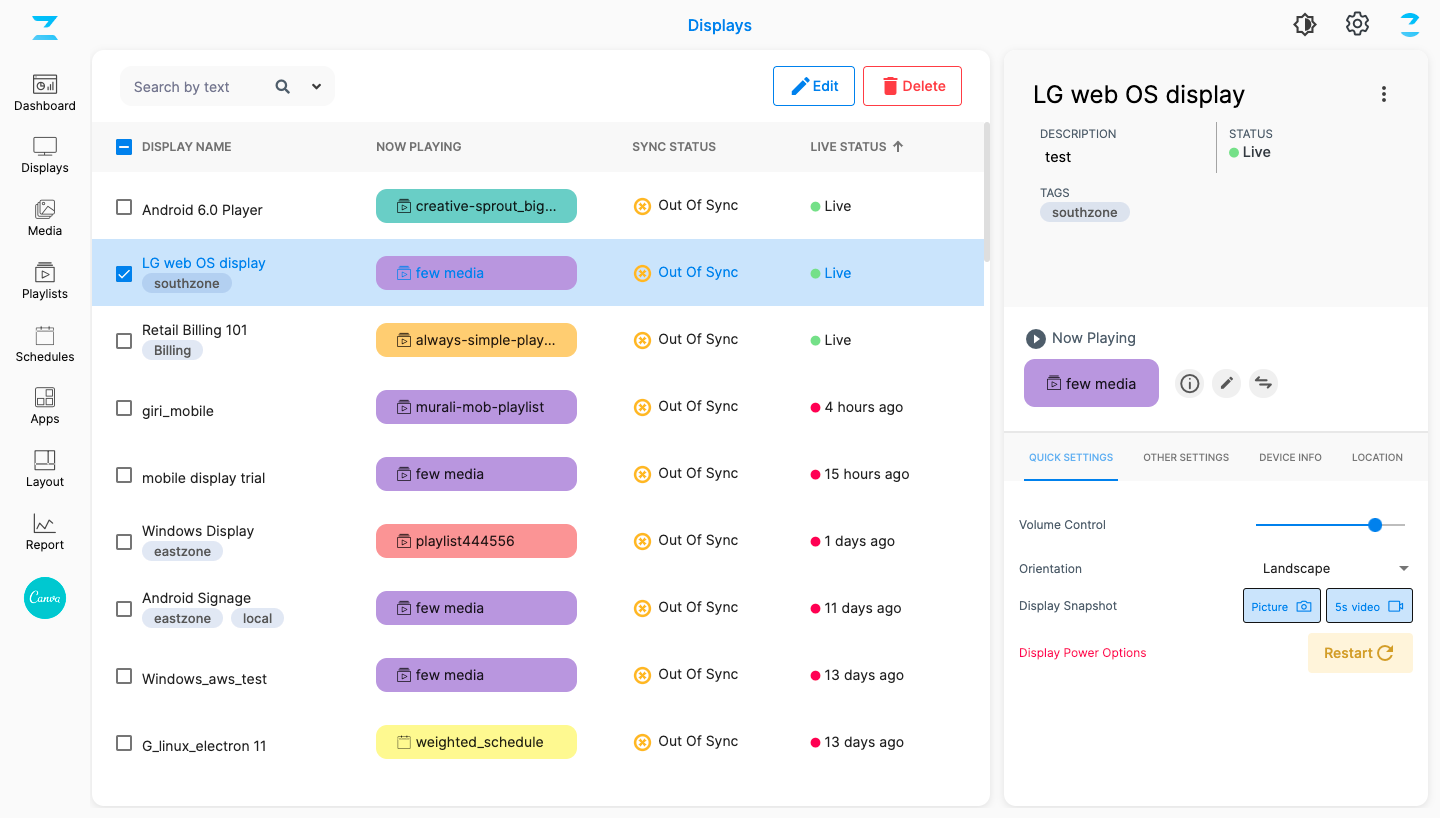Image resolution: width=1440 pixels, height=818 pixels.
Task: Click the Edit button
Action: tap(814, 86)
